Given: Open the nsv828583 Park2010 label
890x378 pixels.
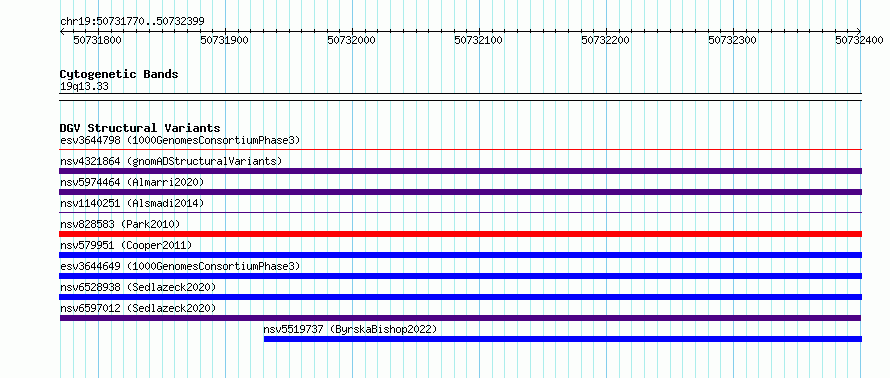Looking at the screenshot, I should [x=120, y=224].
